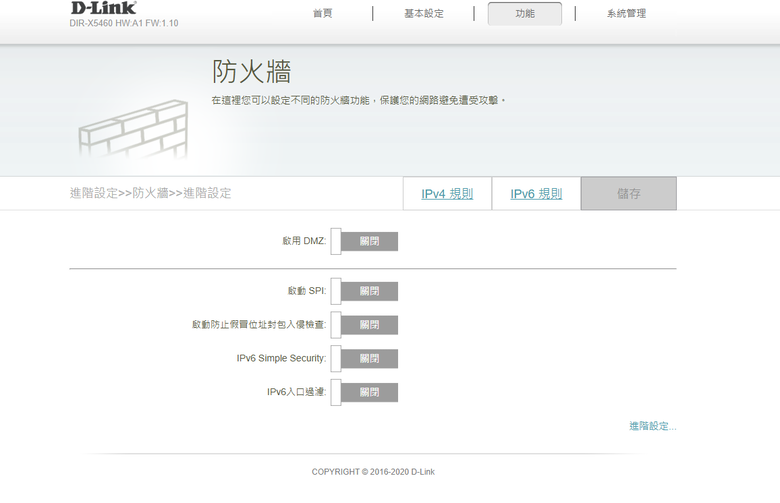Click the COPYRIGHT © 2016-2020 D-Link footer
The width and height of the screenshot is (780, 503).
373,472
